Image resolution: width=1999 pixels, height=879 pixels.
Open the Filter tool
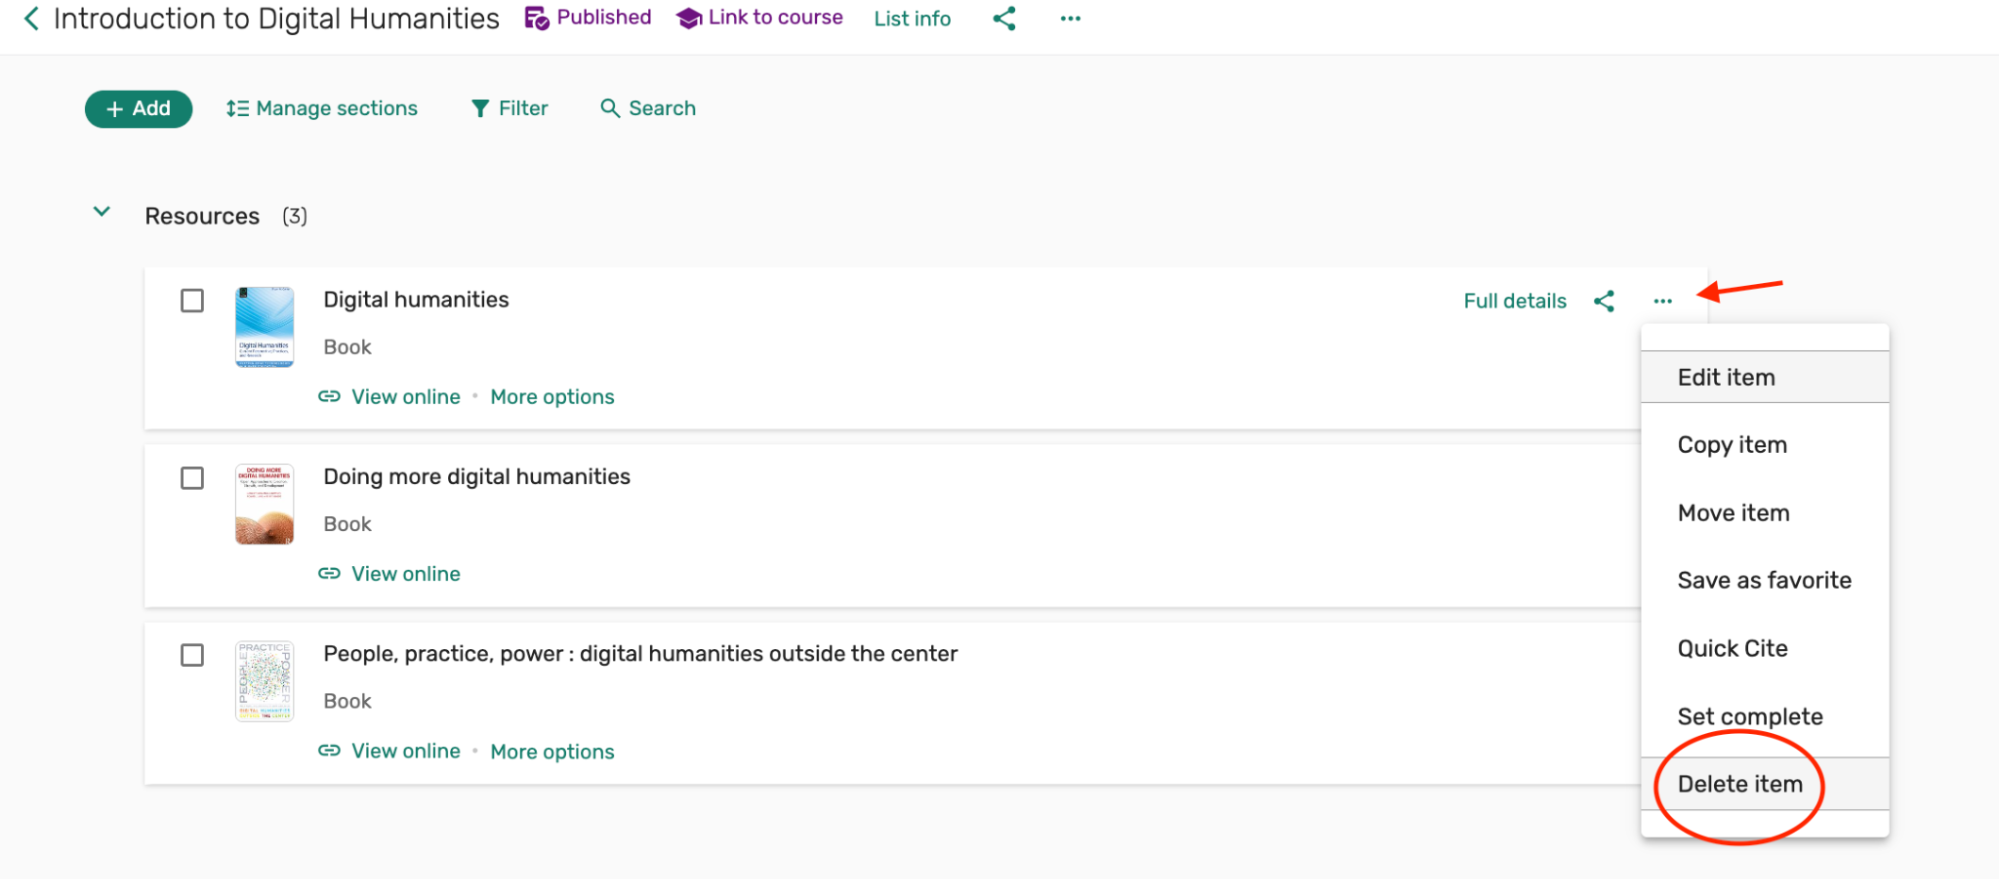(509, 108)
